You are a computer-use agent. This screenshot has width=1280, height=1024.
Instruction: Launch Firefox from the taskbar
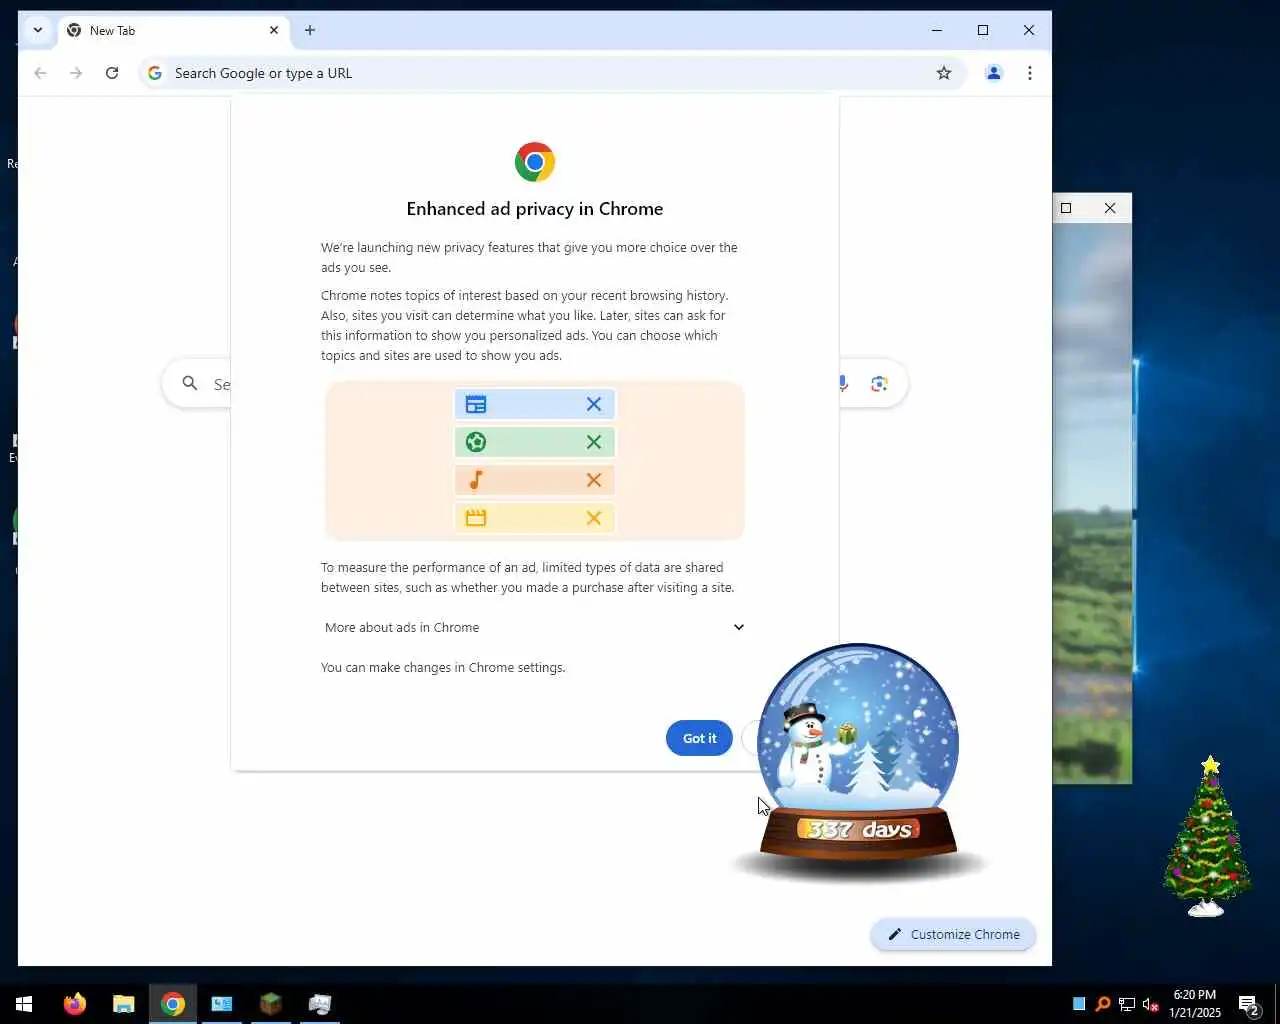click(75, 1004)
